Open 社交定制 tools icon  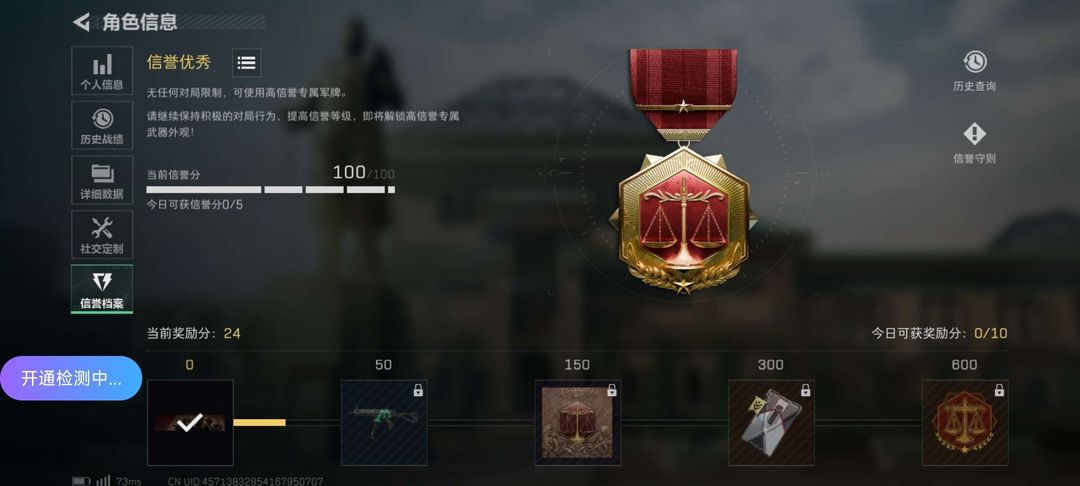(102, 234)
